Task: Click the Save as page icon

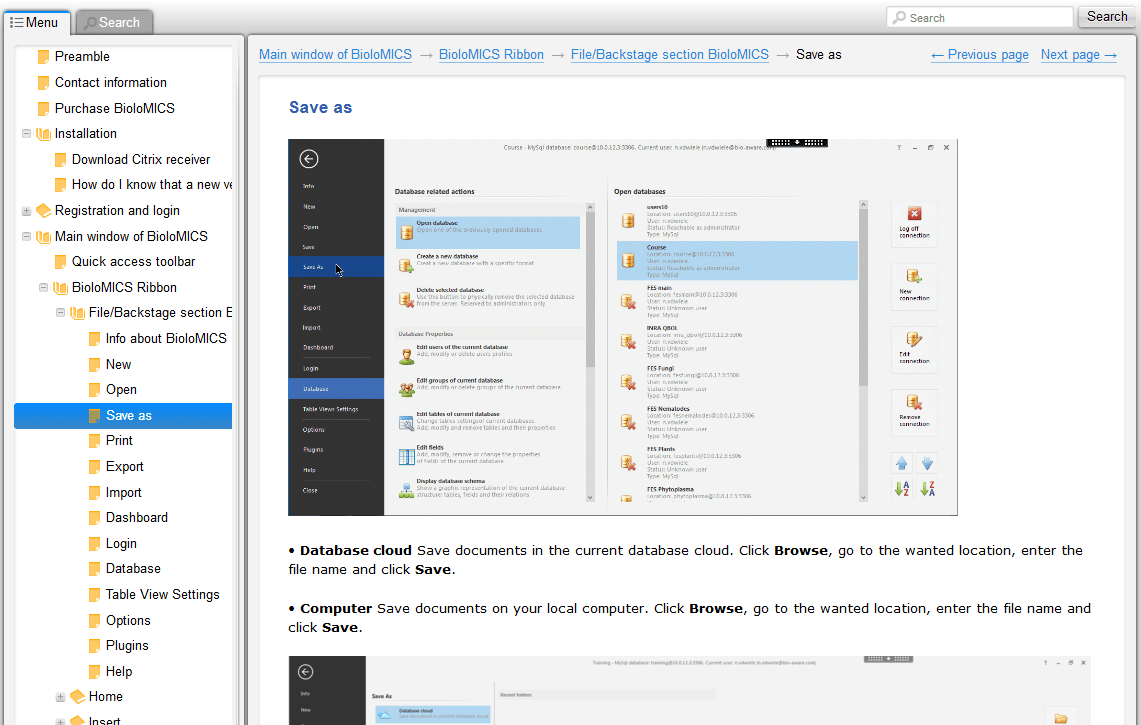Action: click(x=95, y=416)
